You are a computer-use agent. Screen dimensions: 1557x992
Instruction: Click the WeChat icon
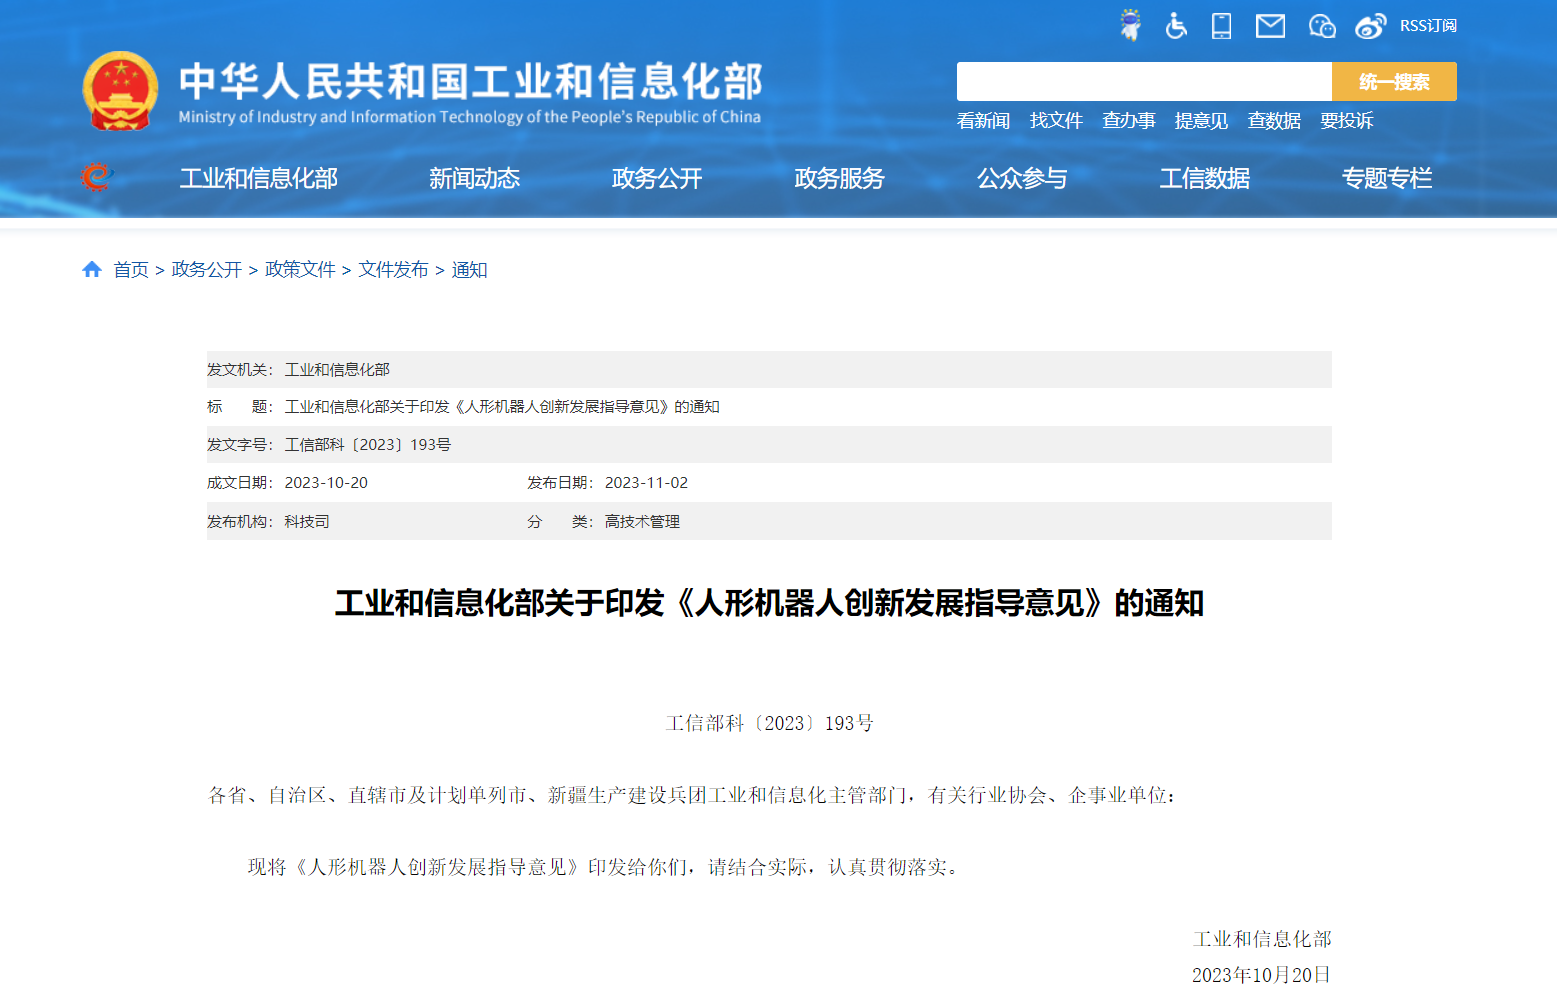coord(1321,26)
